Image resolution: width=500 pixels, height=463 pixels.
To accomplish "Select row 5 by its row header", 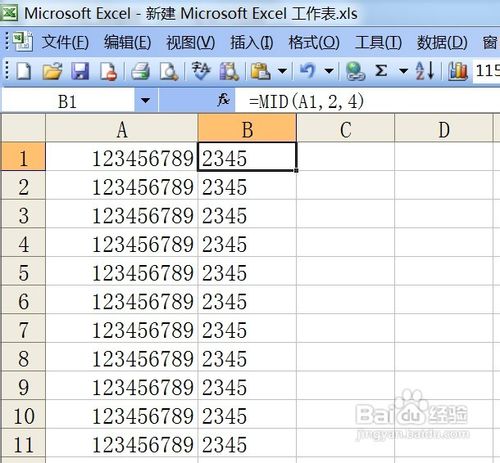I will pyautogui.click(x=23, y=272).
